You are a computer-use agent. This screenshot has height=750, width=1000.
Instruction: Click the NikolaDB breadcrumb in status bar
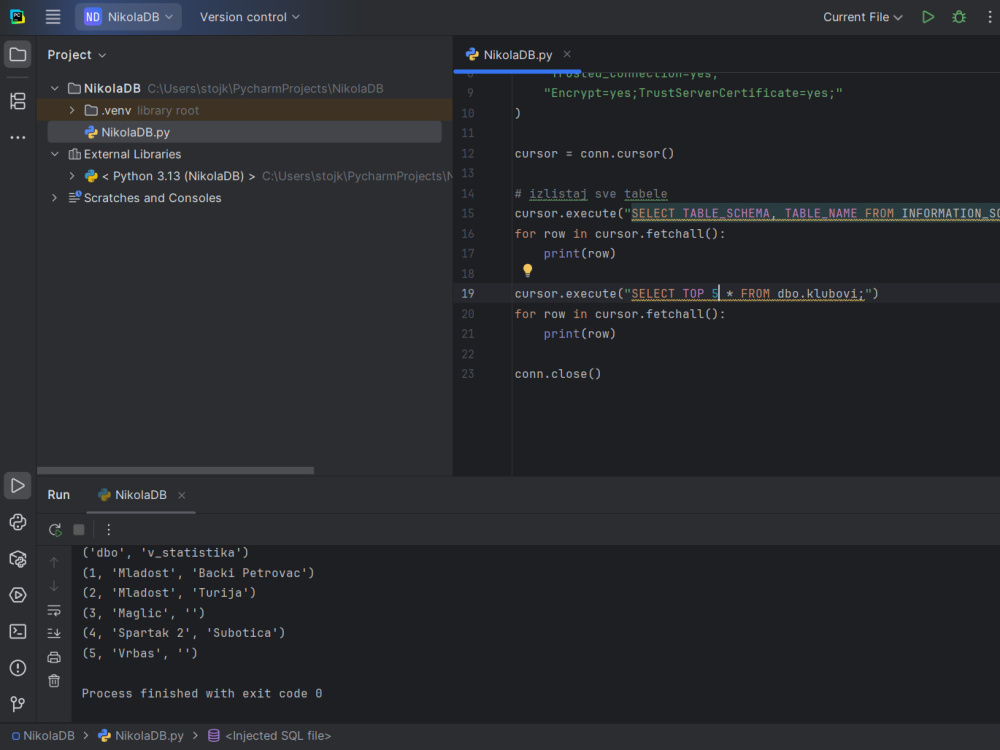[x=43, y=736]
